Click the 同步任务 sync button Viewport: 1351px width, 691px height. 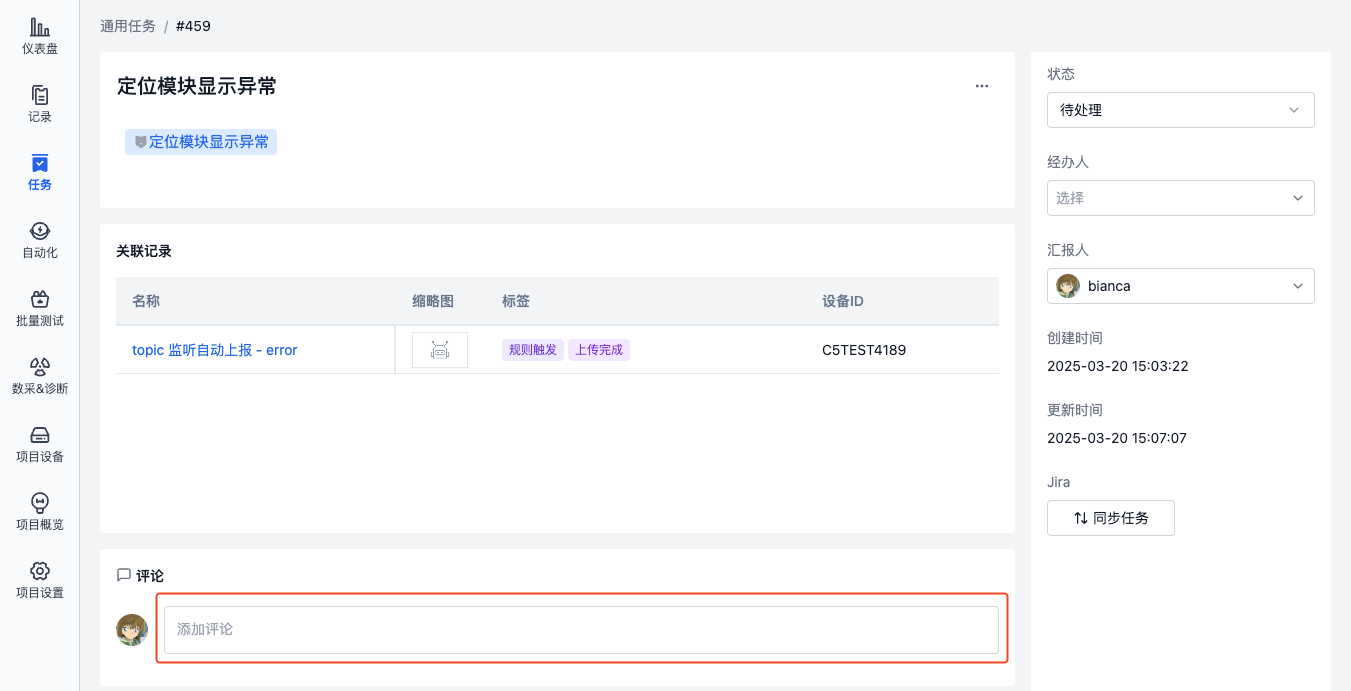point(1111,518)
